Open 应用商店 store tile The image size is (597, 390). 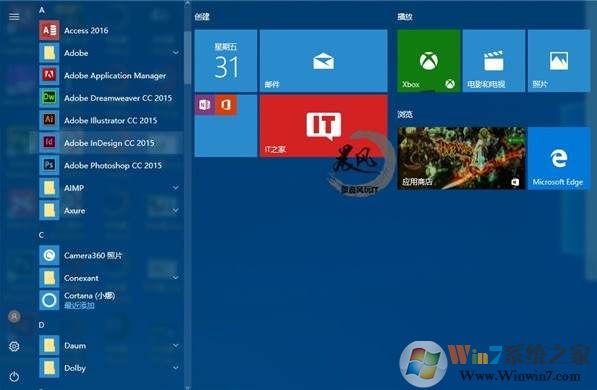pos(461,158)
